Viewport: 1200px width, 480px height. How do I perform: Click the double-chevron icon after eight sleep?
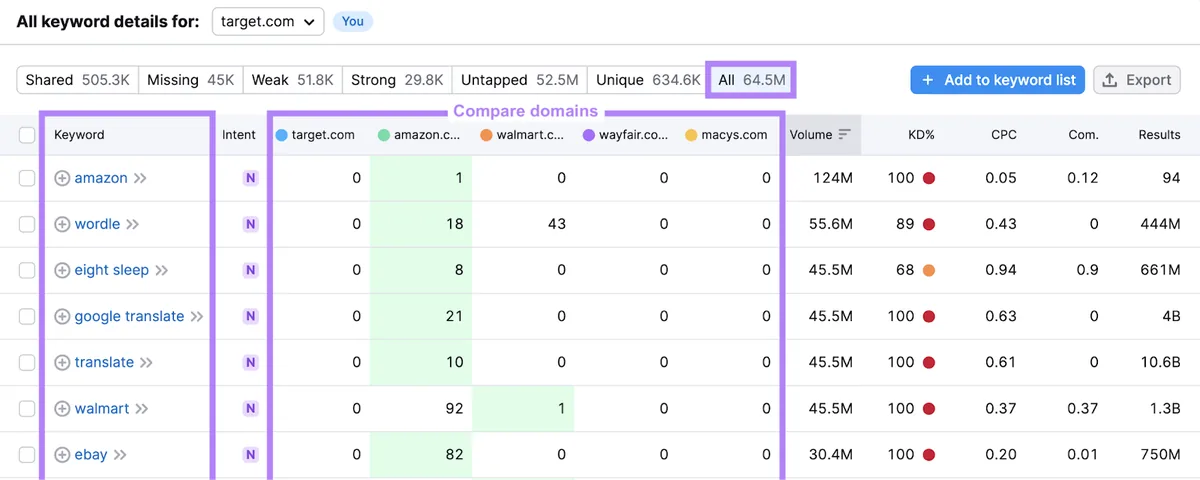point(162,270)
